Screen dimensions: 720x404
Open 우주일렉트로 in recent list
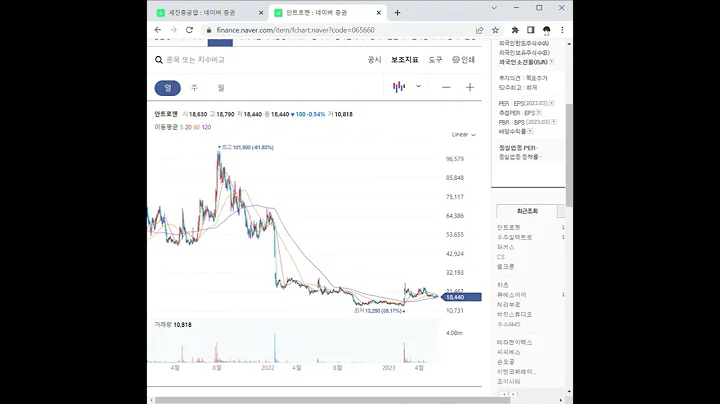tap(515, 237)
